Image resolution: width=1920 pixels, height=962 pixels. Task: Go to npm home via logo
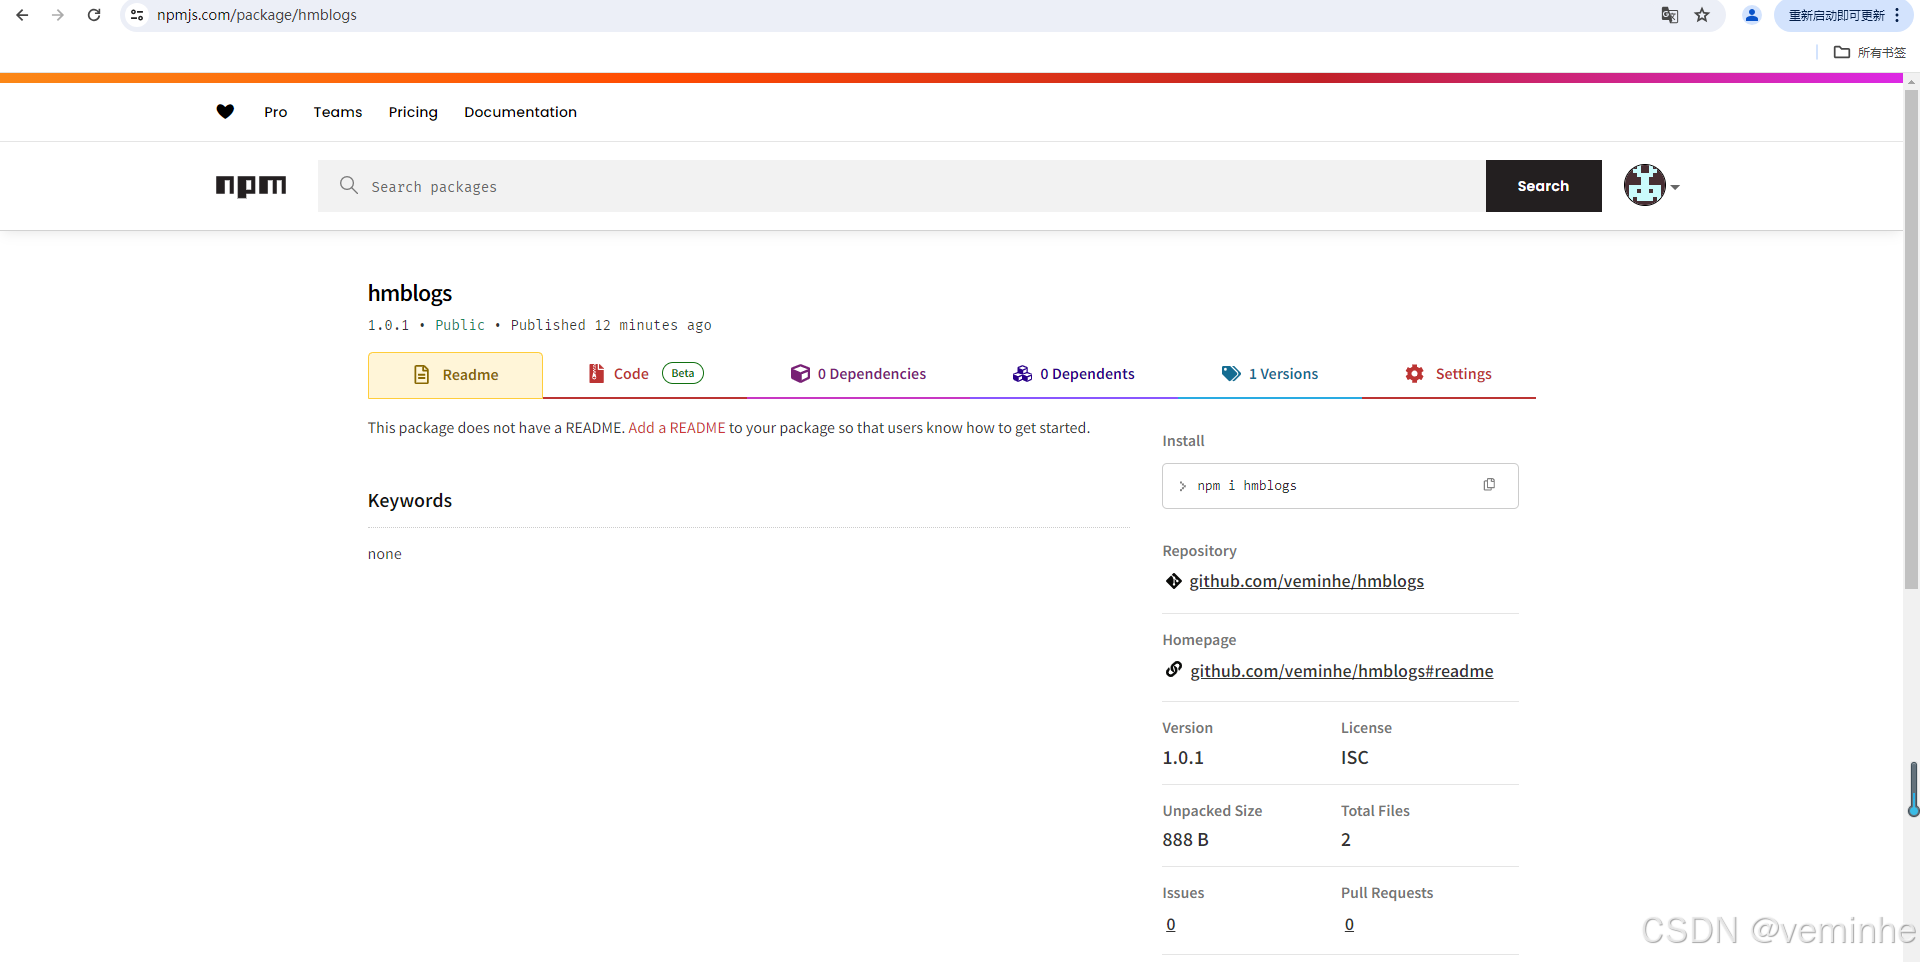click(x=251, y=186)
